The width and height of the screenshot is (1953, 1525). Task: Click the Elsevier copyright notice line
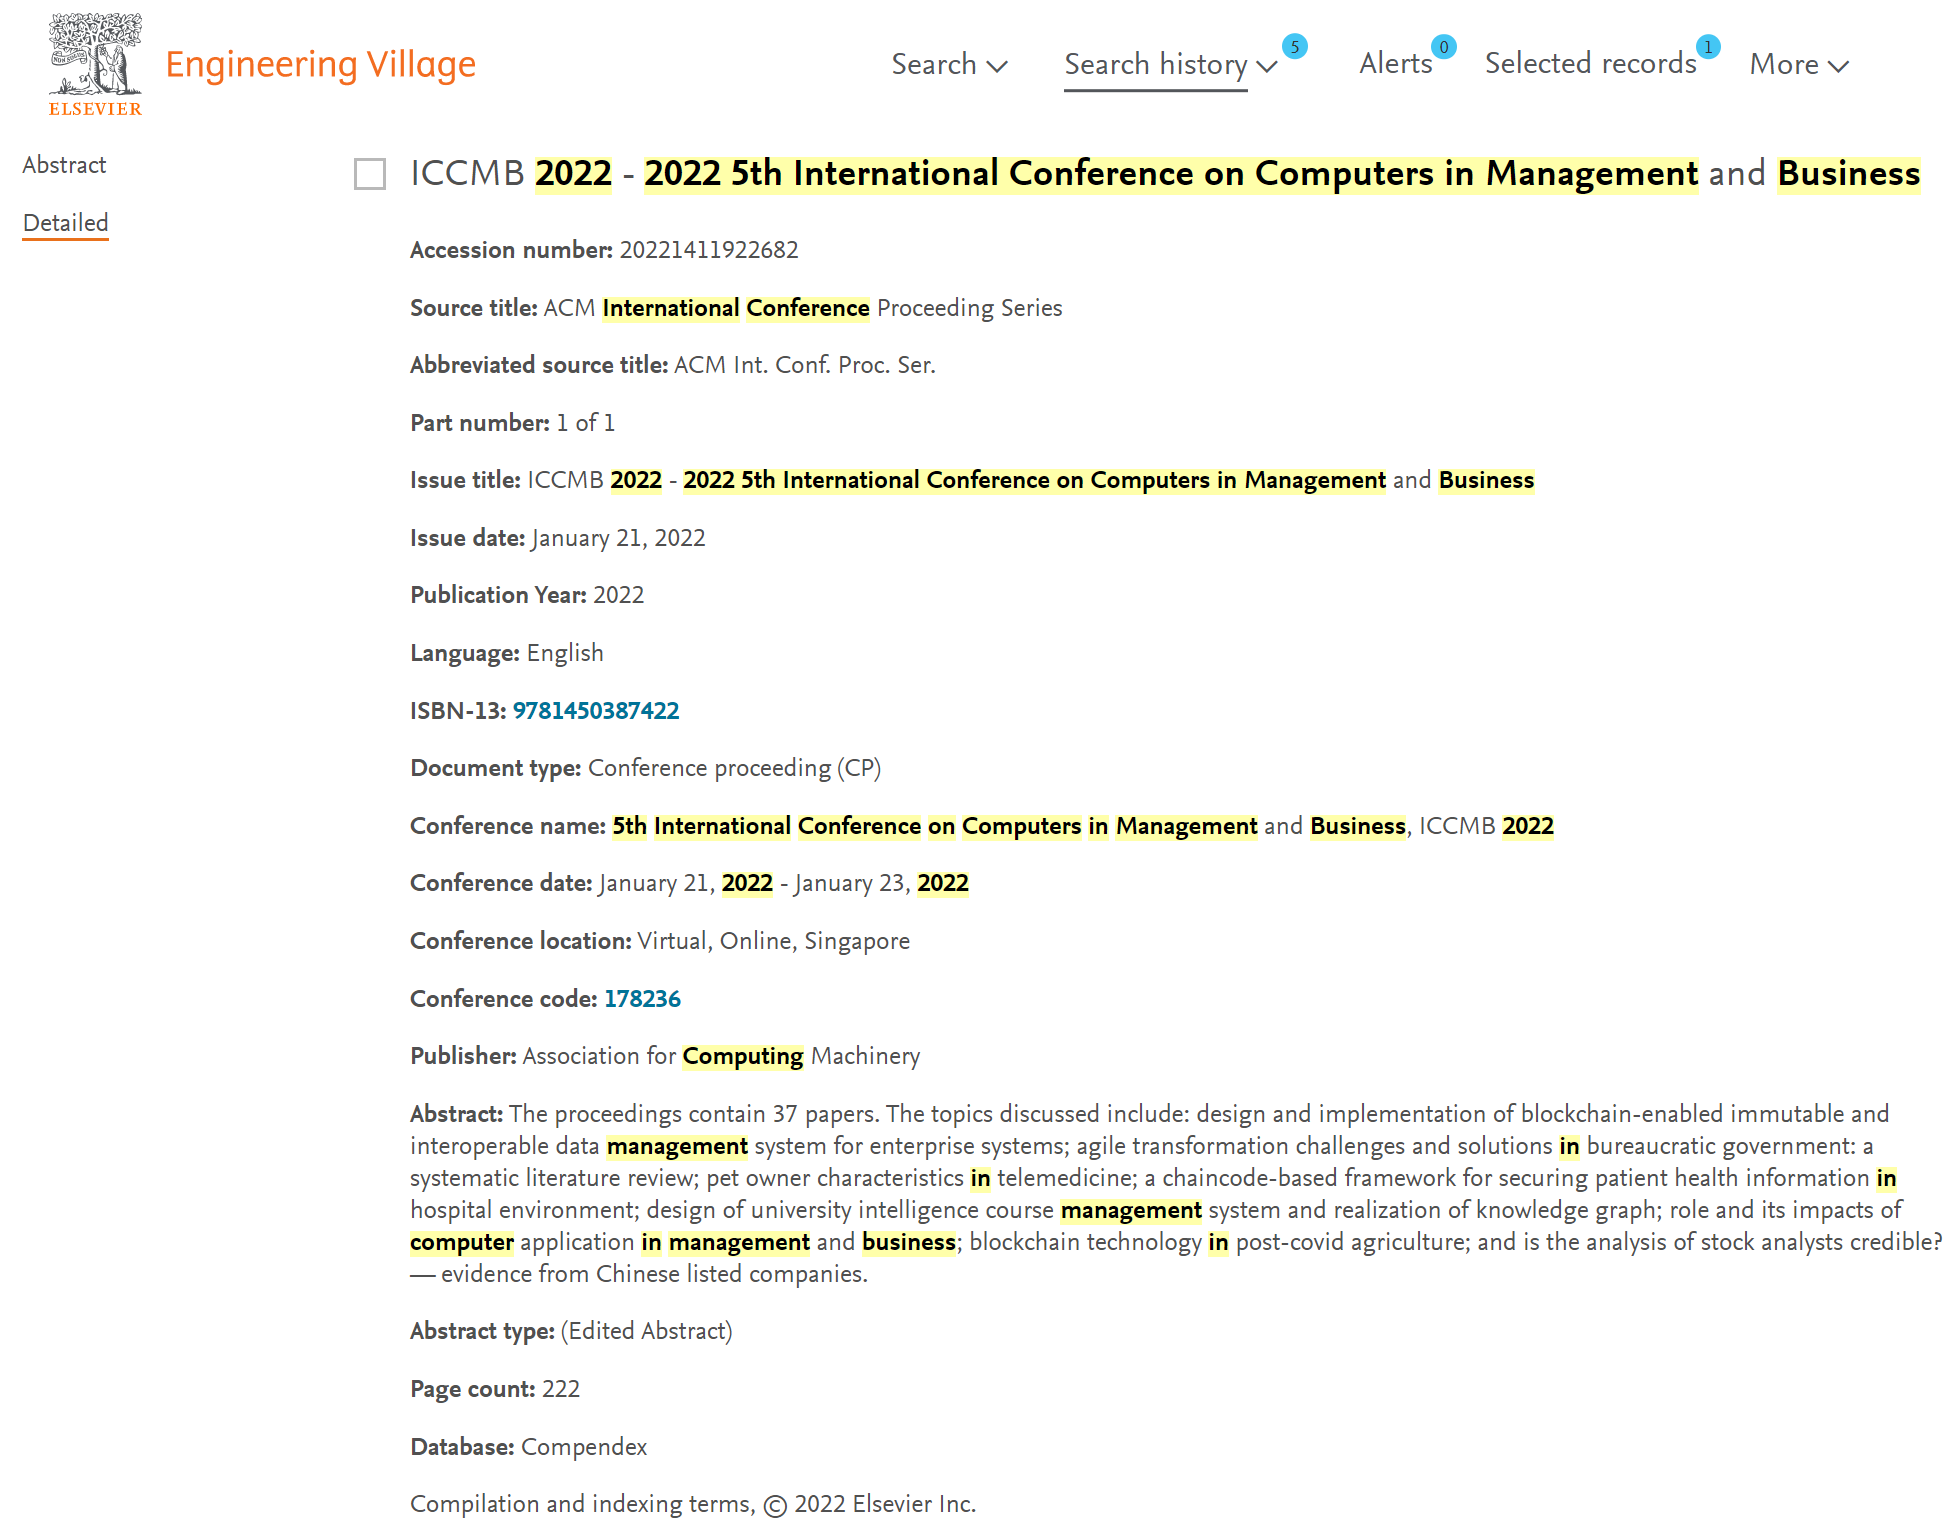click(693, 1504)
